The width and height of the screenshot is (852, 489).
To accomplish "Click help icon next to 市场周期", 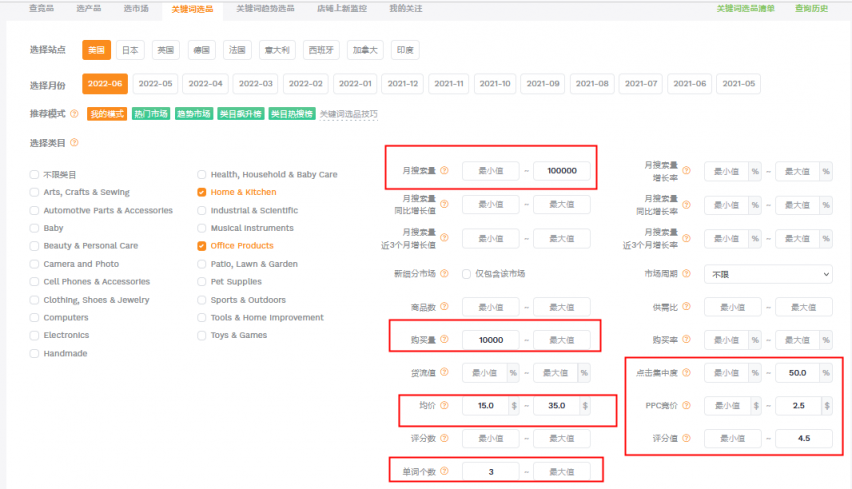I will point(686,273).
